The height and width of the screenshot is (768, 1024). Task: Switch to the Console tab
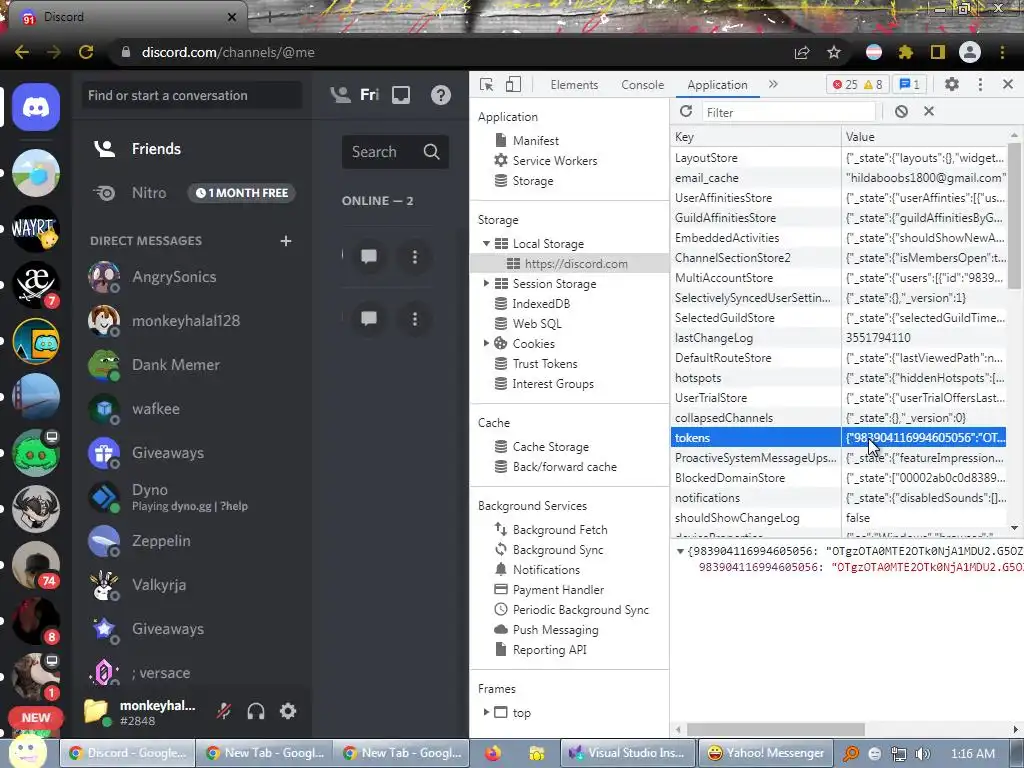643,85
